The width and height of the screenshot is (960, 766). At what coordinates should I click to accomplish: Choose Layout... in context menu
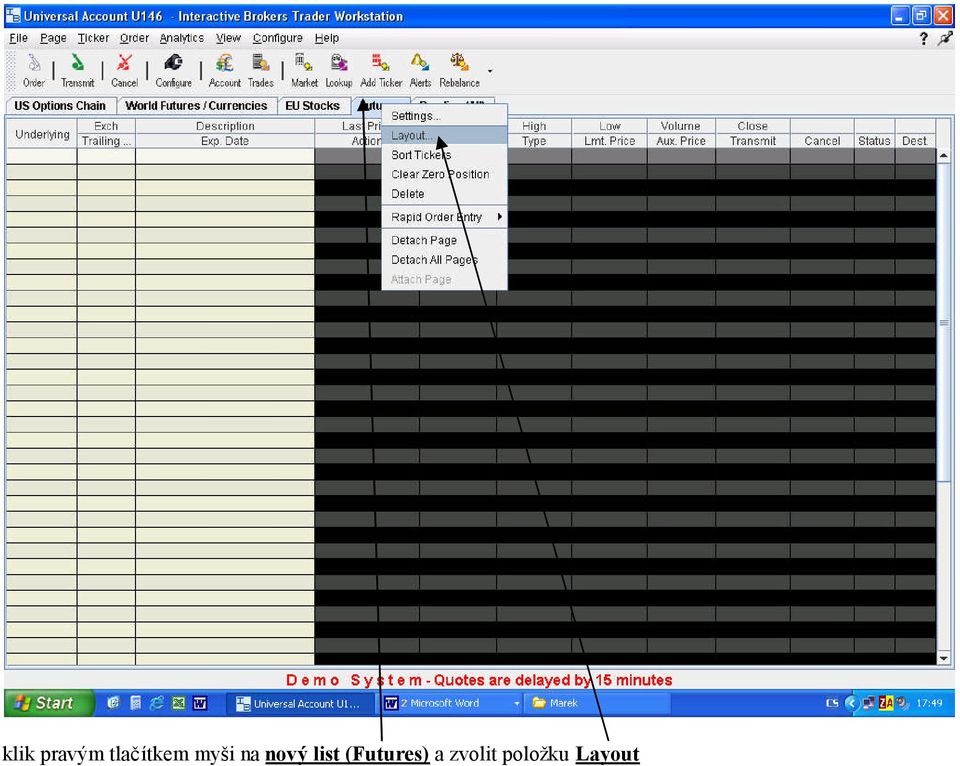[x=444, y=135]
